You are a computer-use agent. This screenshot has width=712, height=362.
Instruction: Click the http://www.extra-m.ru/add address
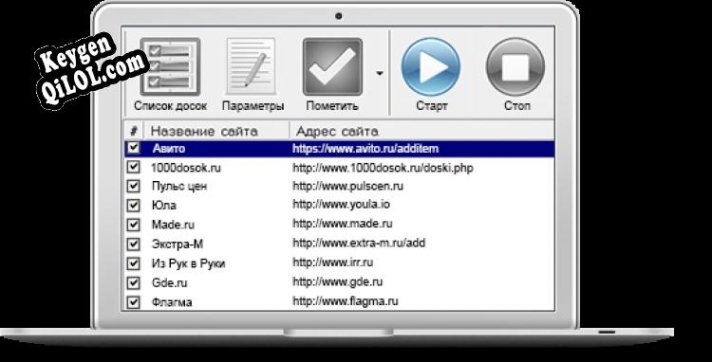(359, 243)
